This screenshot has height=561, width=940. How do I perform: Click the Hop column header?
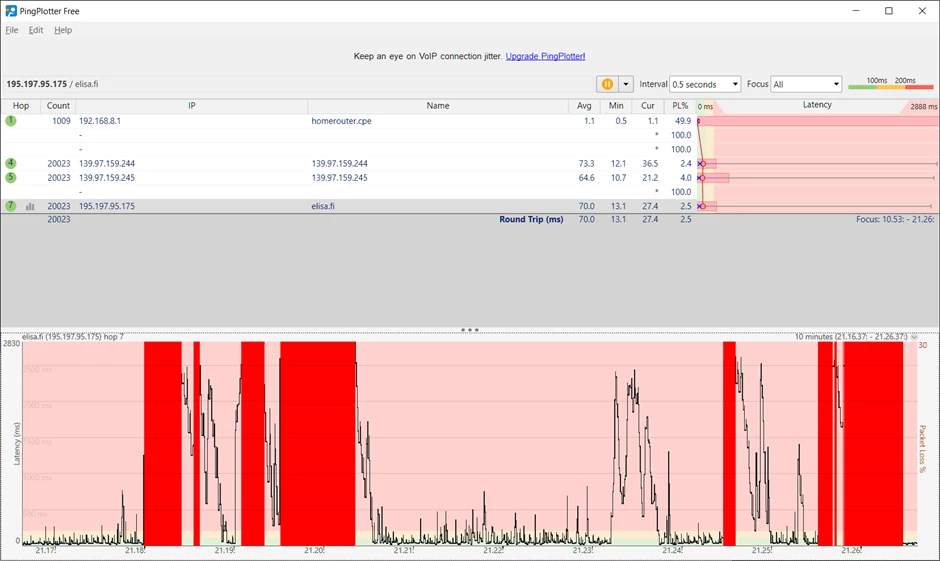tap(21, 105)
